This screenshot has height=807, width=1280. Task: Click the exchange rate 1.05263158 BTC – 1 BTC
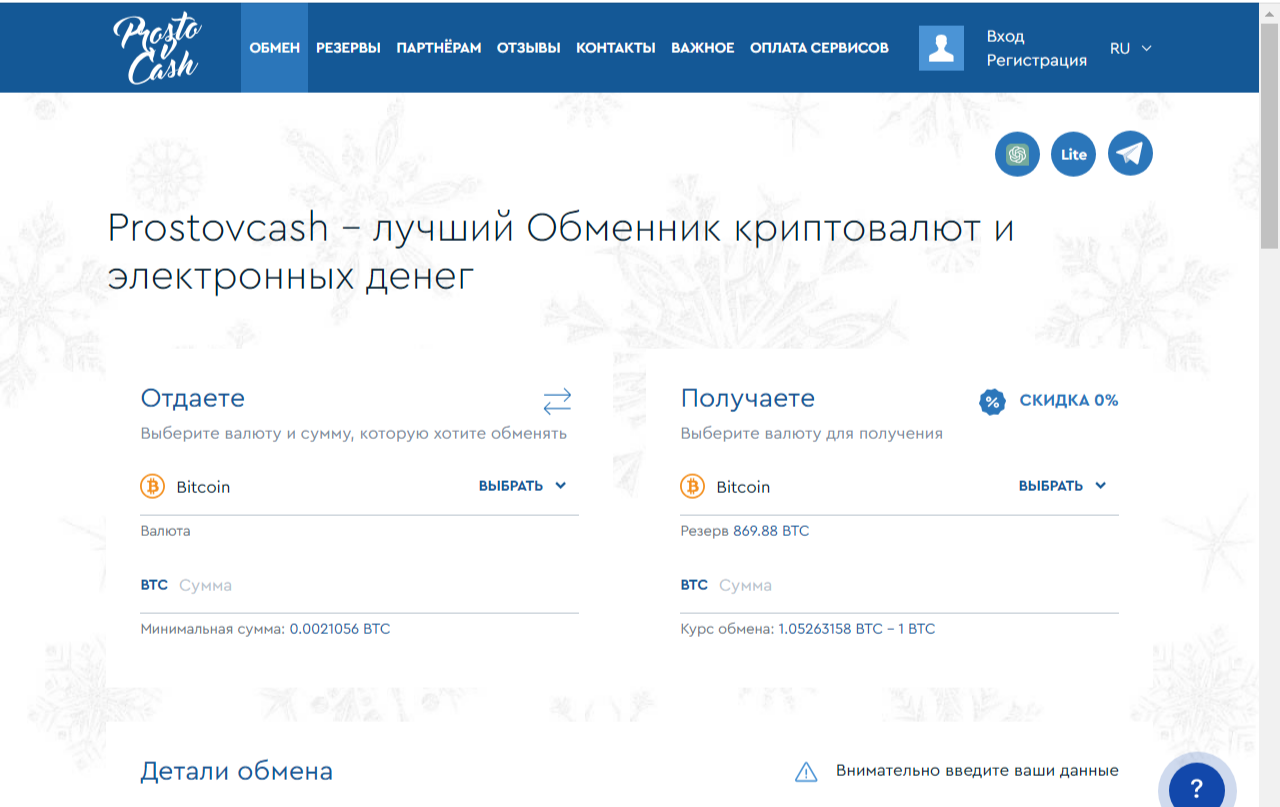[857, 630]
